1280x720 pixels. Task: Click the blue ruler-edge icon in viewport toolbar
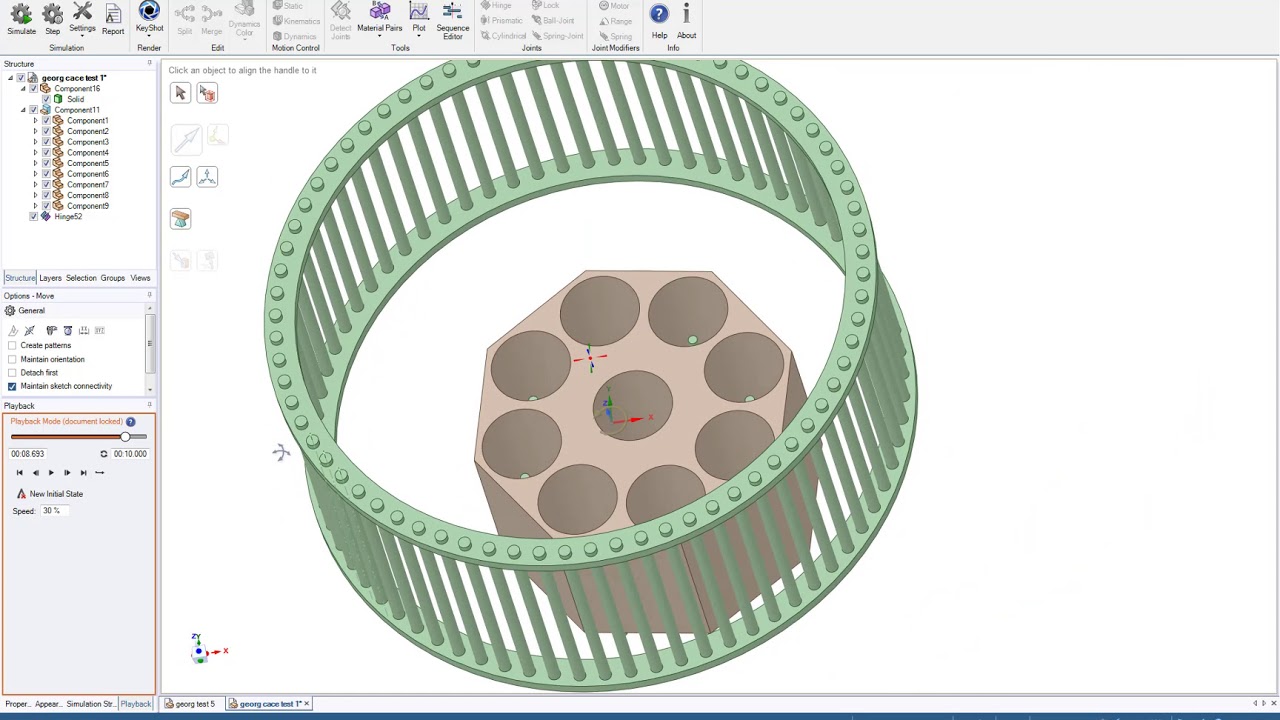(180, 177)
